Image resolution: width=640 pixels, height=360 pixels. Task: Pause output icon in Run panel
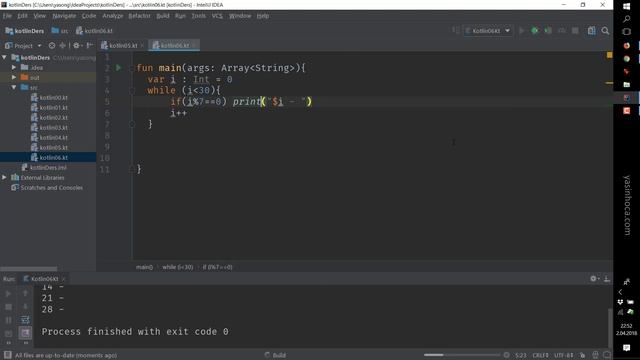pos(8,320)
